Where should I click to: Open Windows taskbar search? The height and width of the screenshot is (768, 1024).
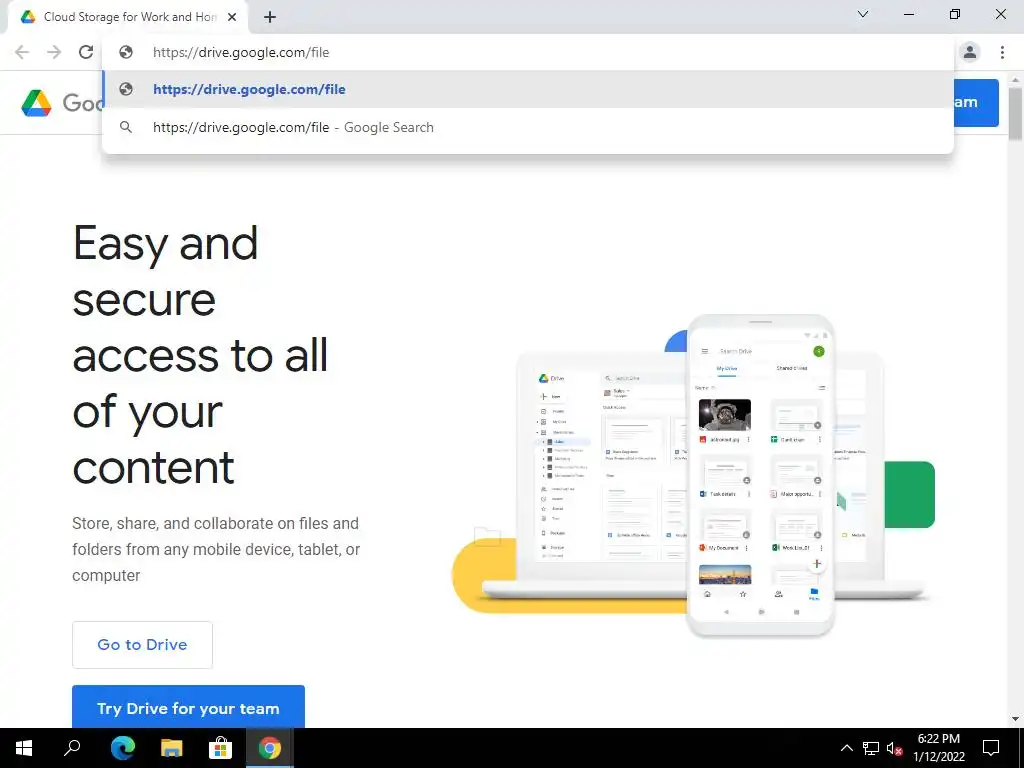[72, 748]
